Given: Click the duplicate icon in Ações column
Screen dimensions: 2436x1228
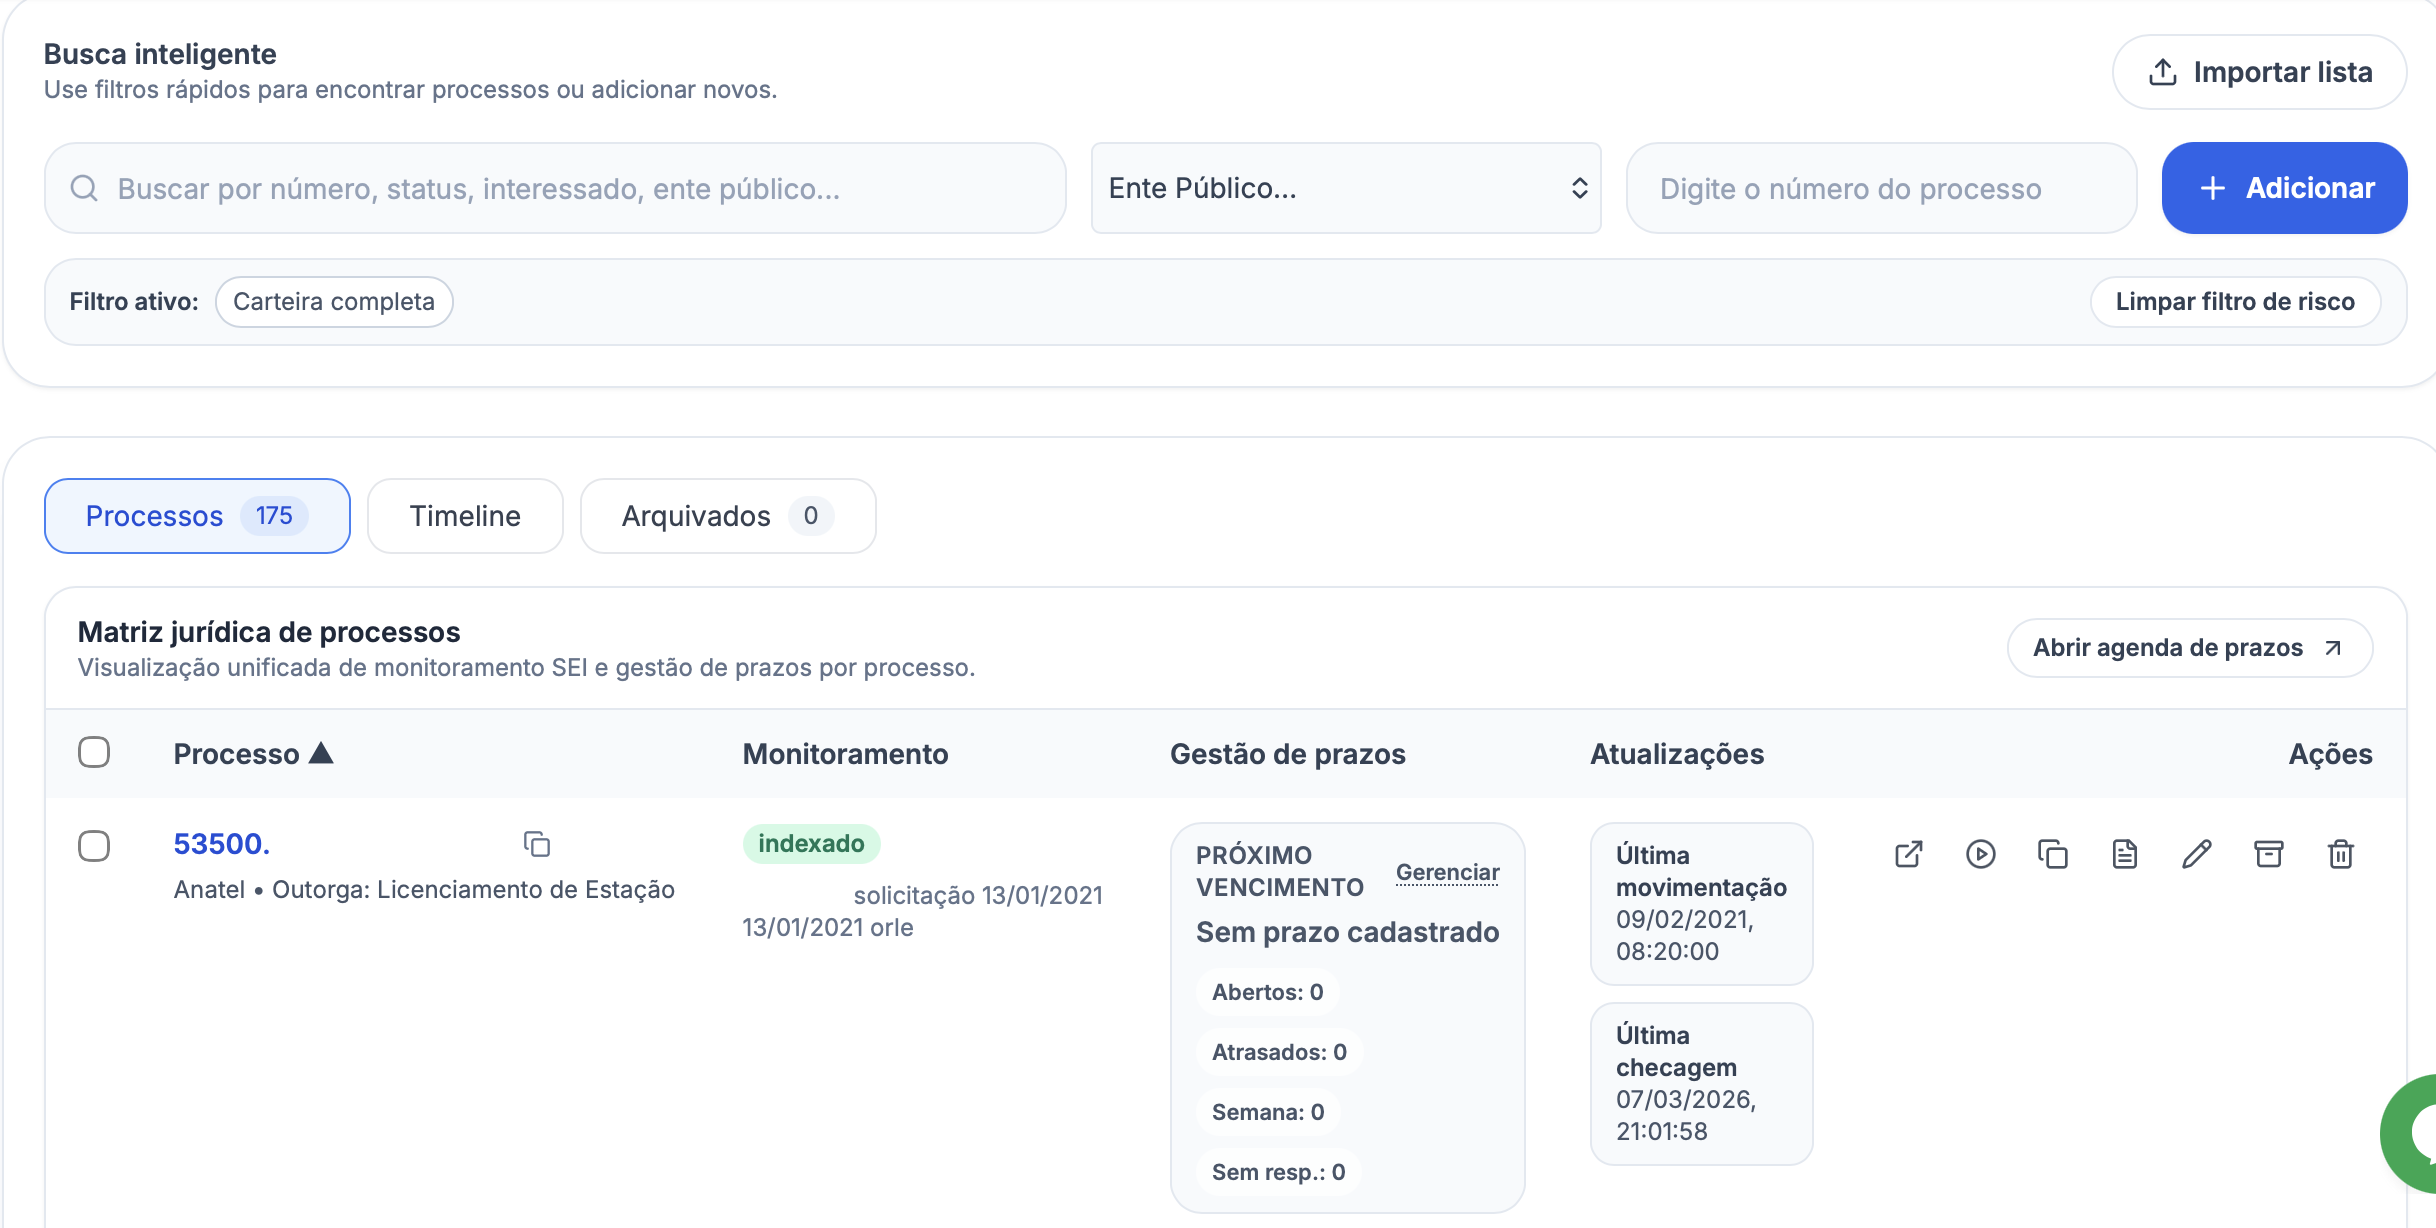Looking at the screenshot, I should (x=2052, y=854).
